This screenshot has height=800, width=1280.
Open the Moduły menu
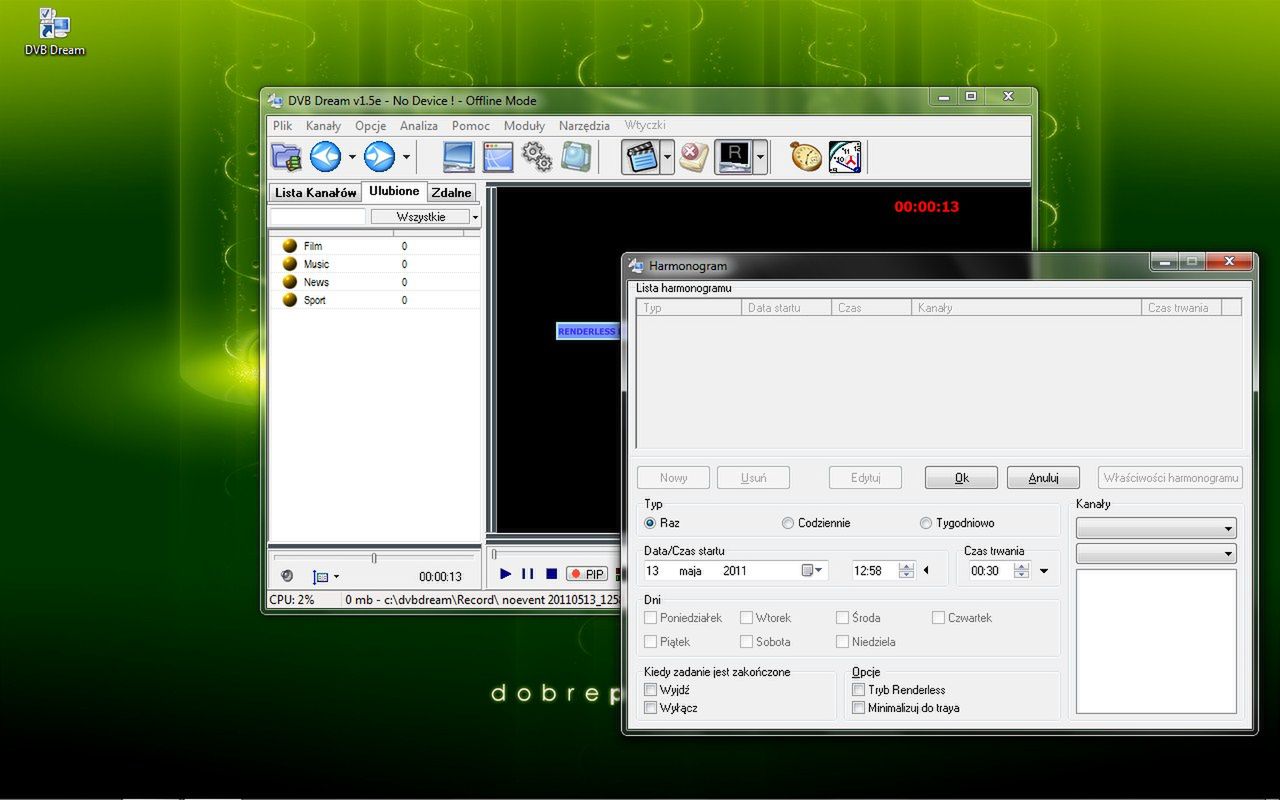525,126
